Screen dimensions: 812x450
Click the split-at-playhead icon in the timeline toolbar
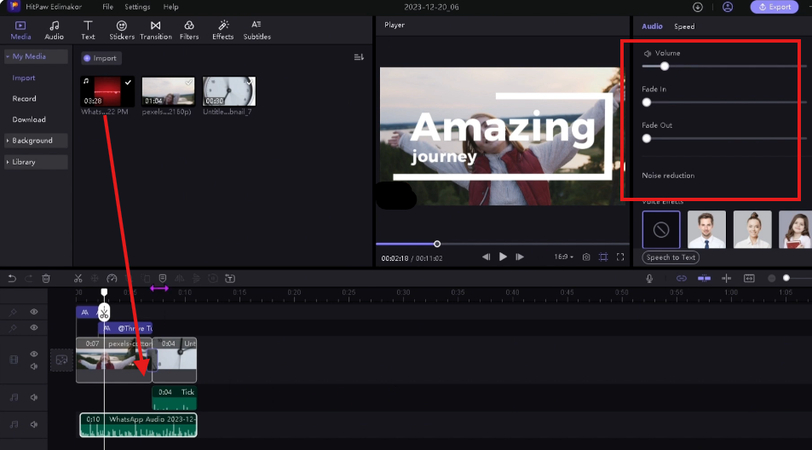tap(727, 279)
